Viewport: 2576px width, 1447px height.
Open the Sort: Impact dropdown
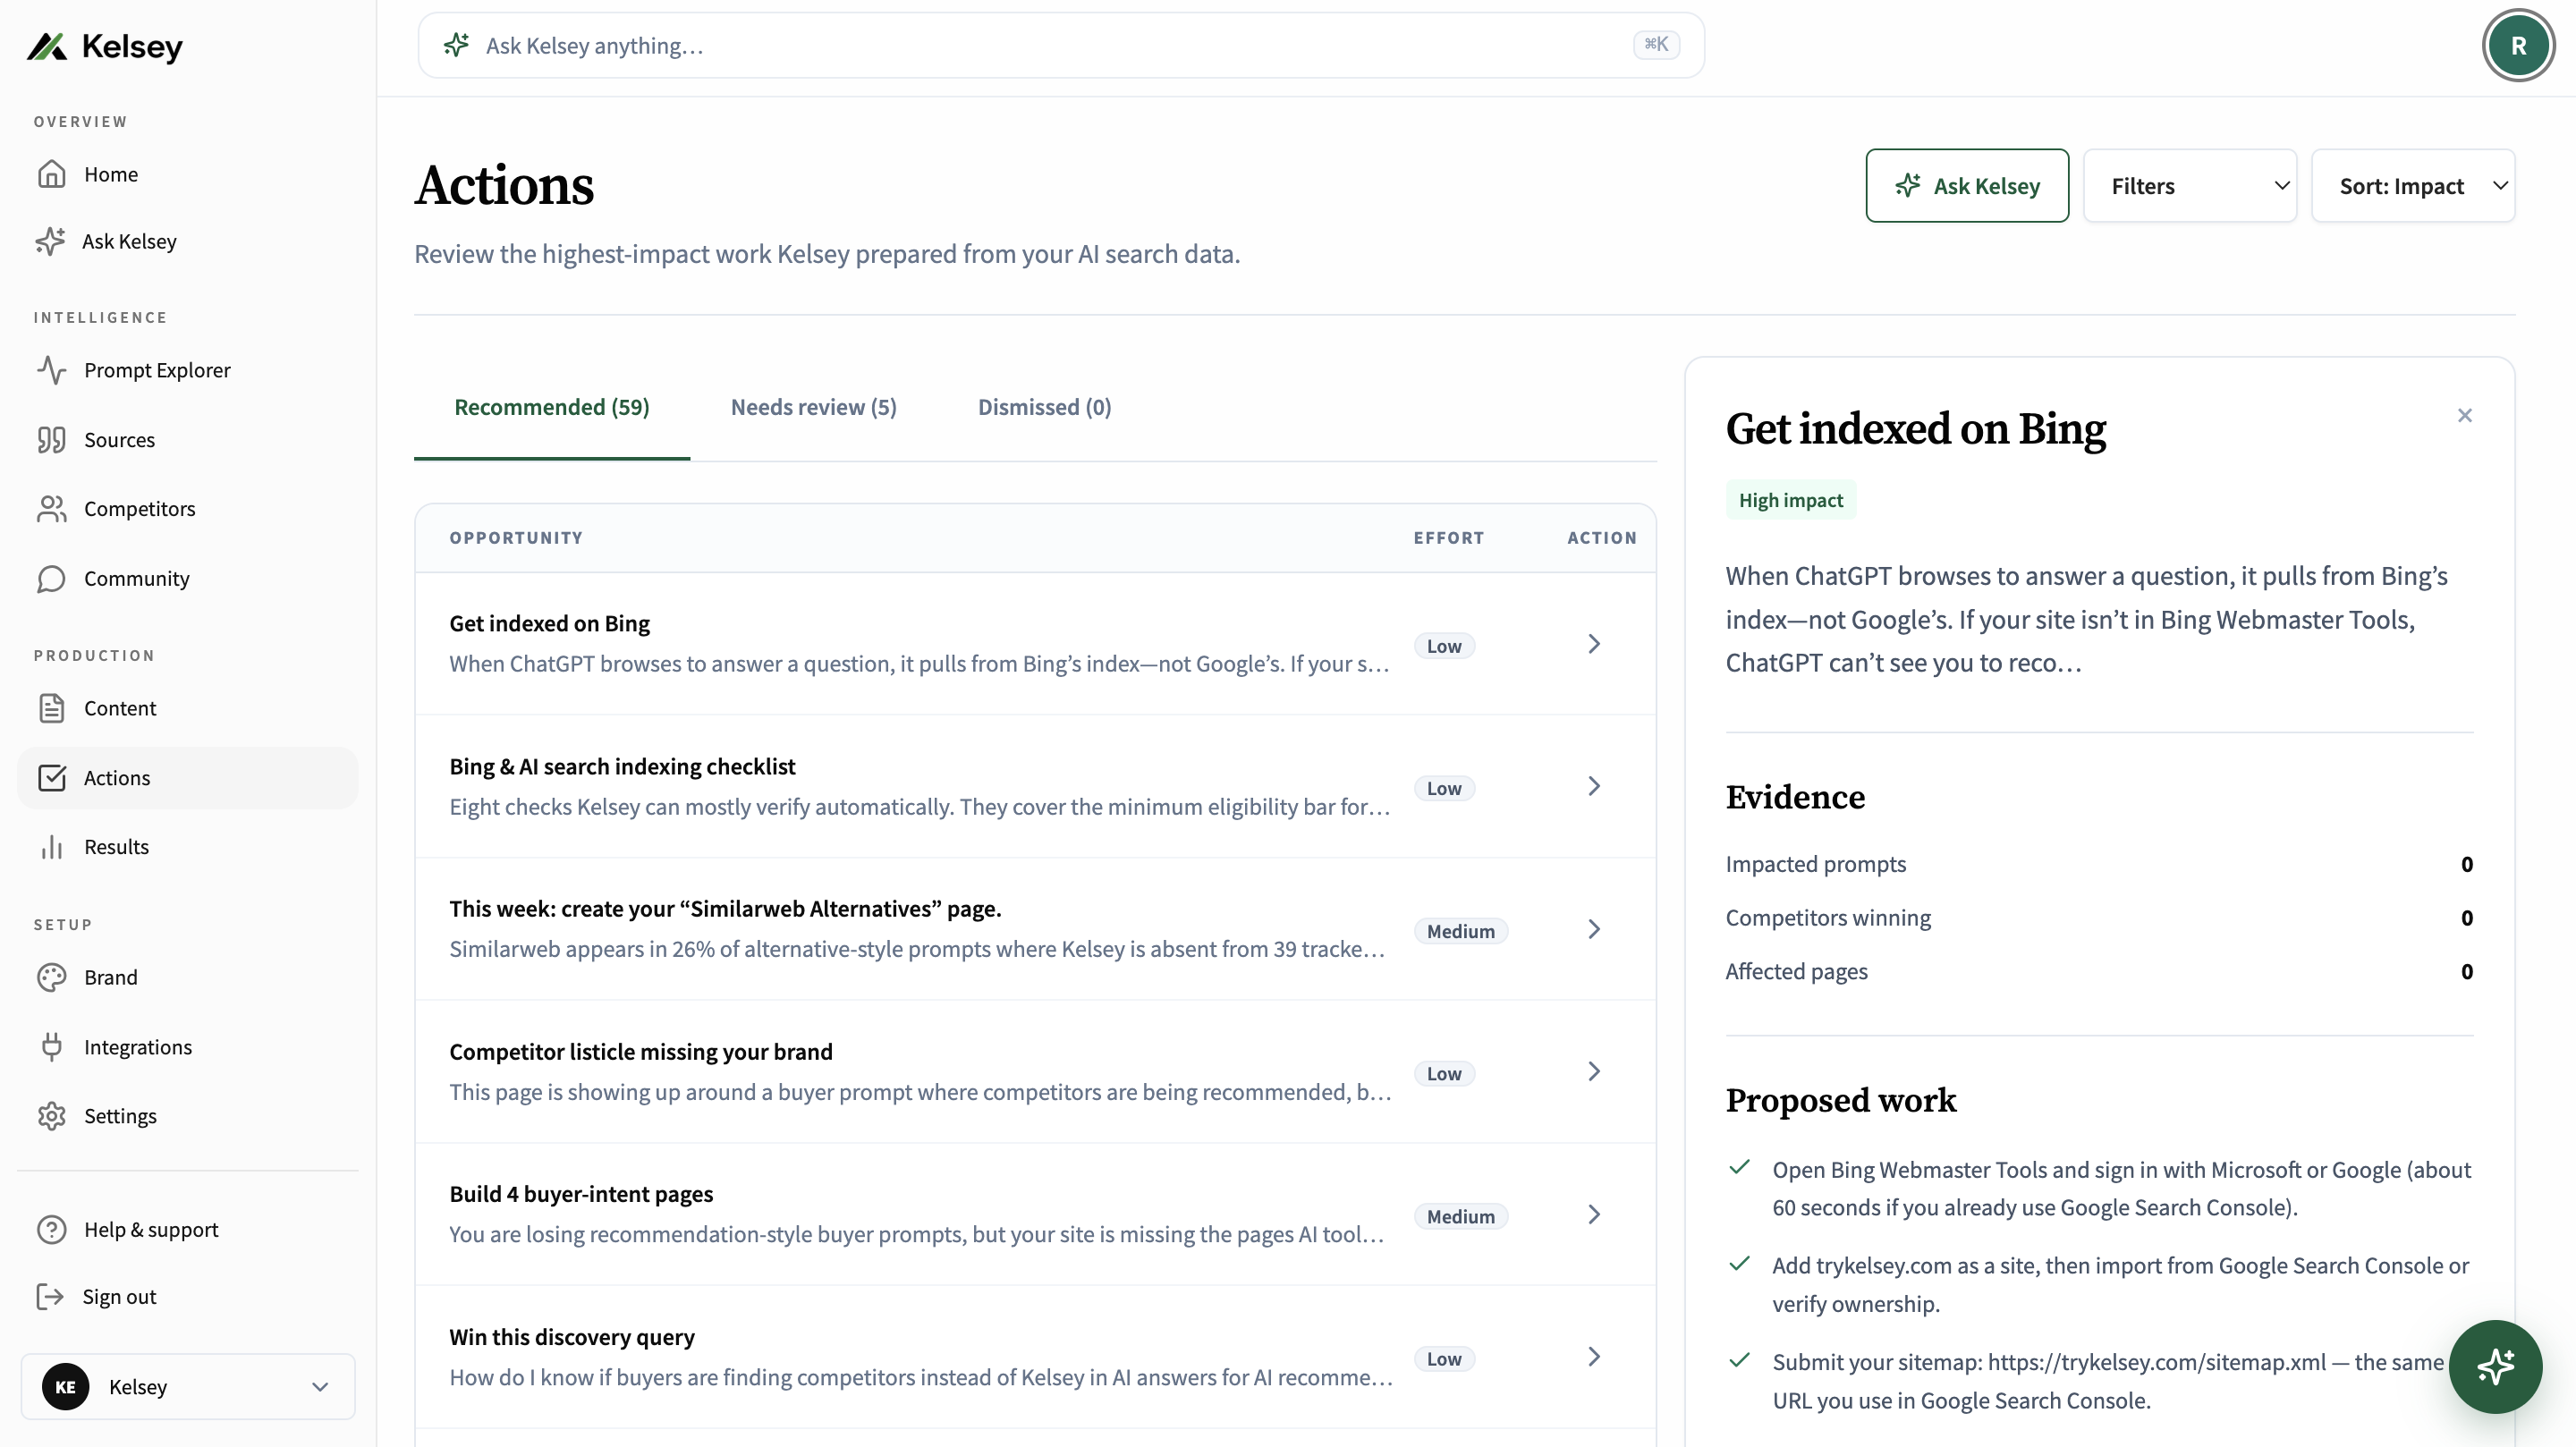pos(2413,186)
